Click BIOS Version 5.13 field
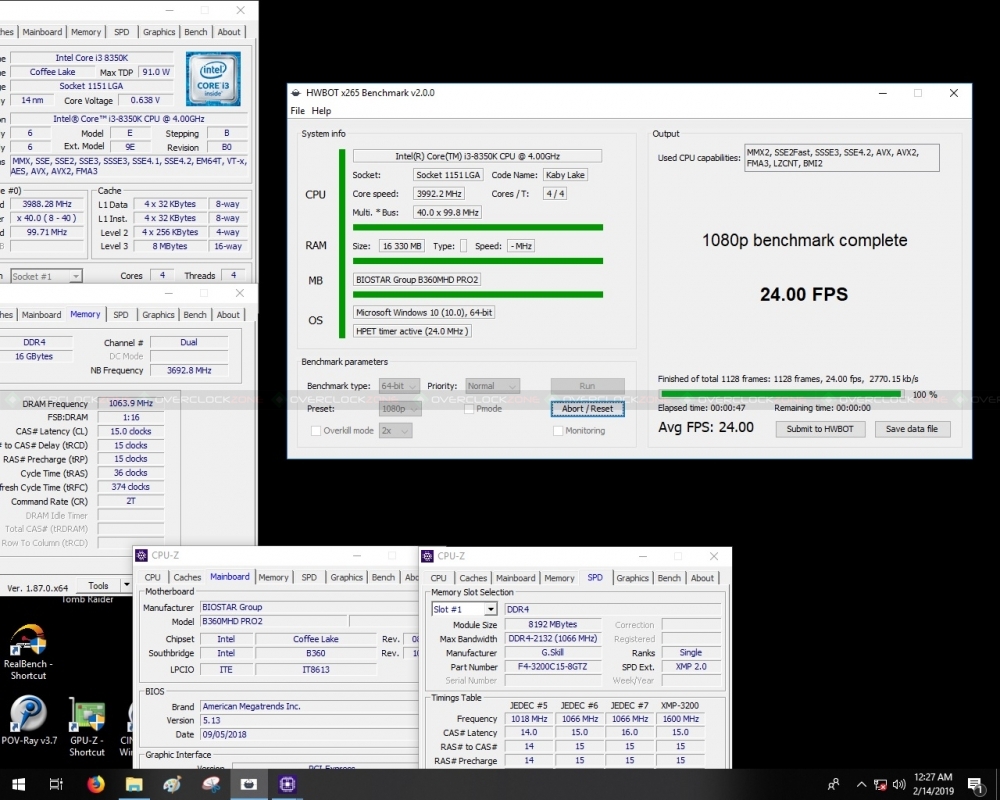The image size is (1000, 800). tap(308, 720)
